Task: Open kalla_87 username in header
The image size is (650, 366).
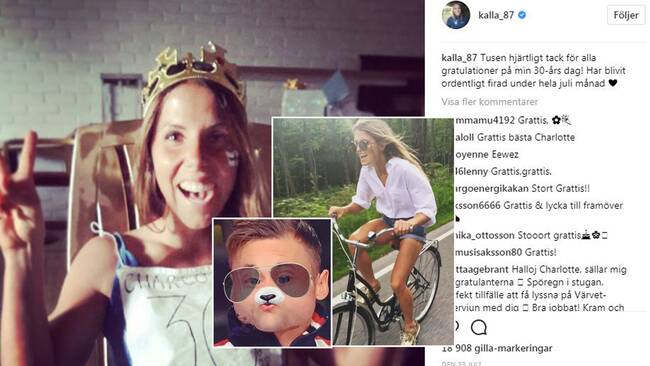Action: [x=496, y=15]
